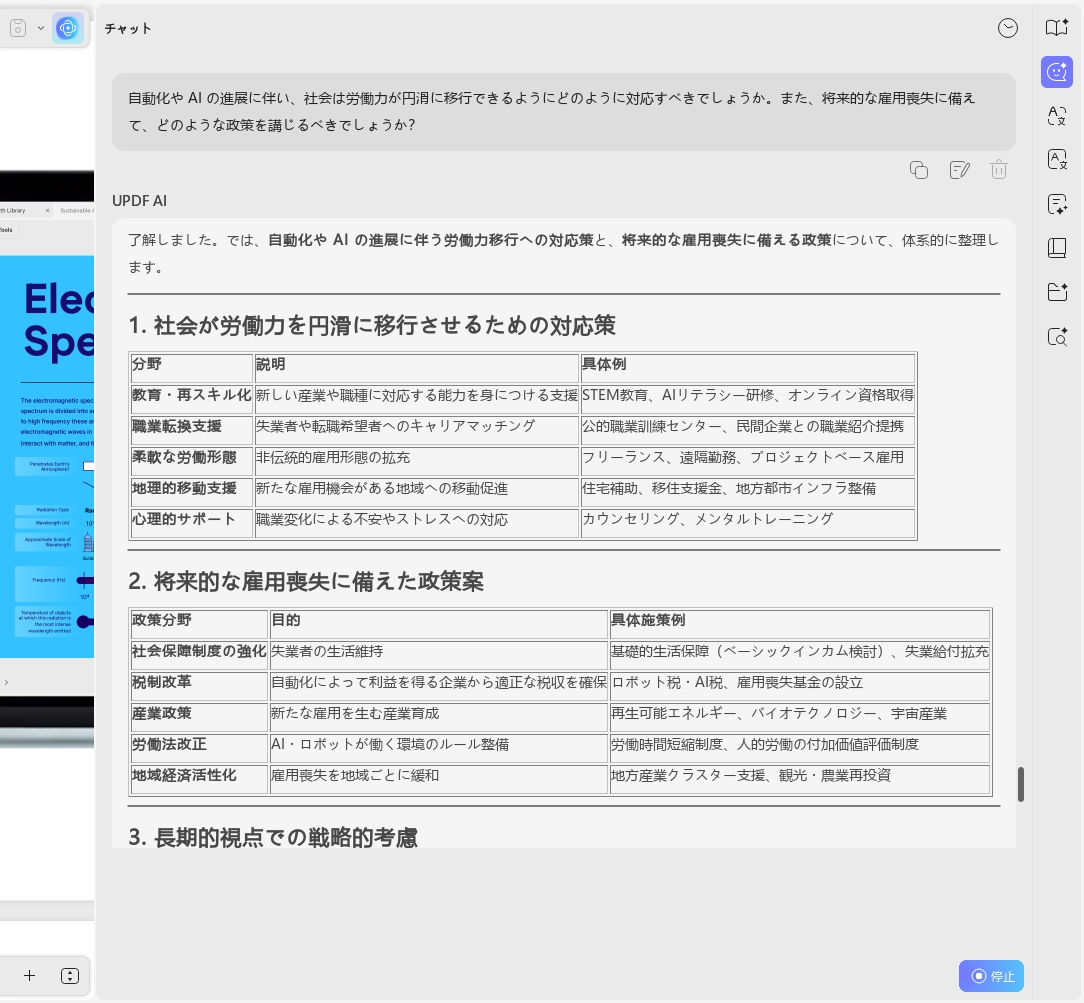Click the 労働時間短縮制度 cell
This screenshot has height=1003, width=1084.
point(800,747)
